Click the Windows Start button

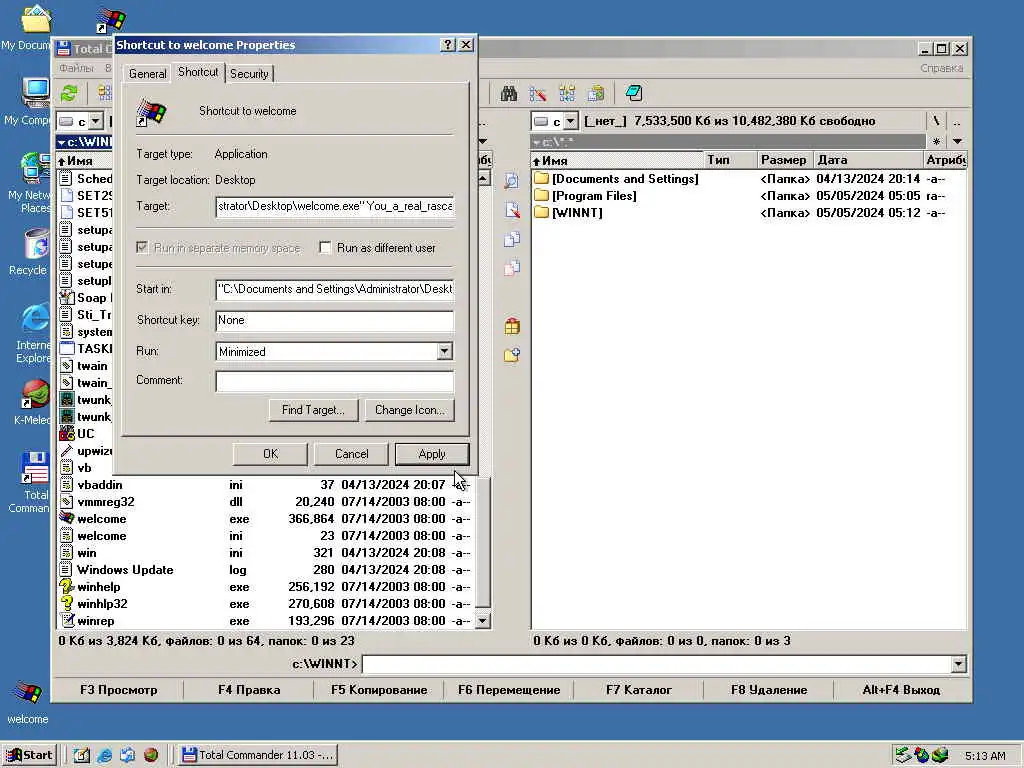click(29, 755)
